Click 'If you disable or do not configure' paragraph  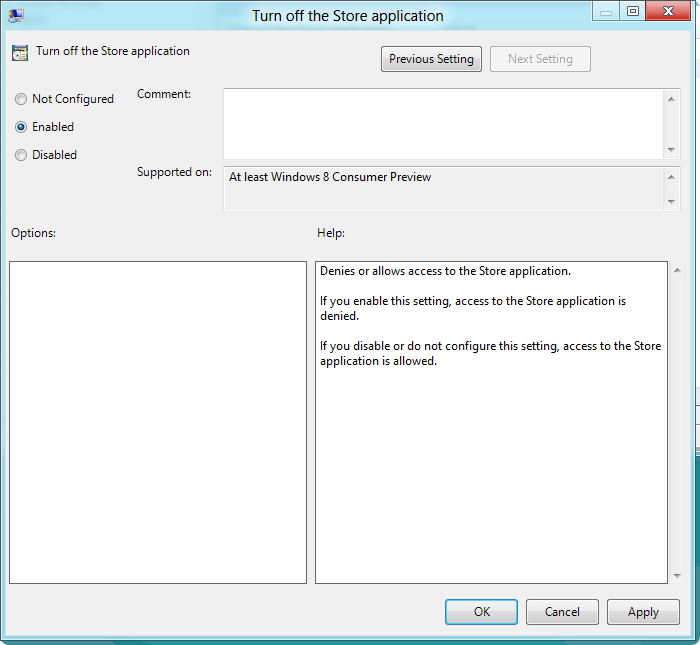490,354
